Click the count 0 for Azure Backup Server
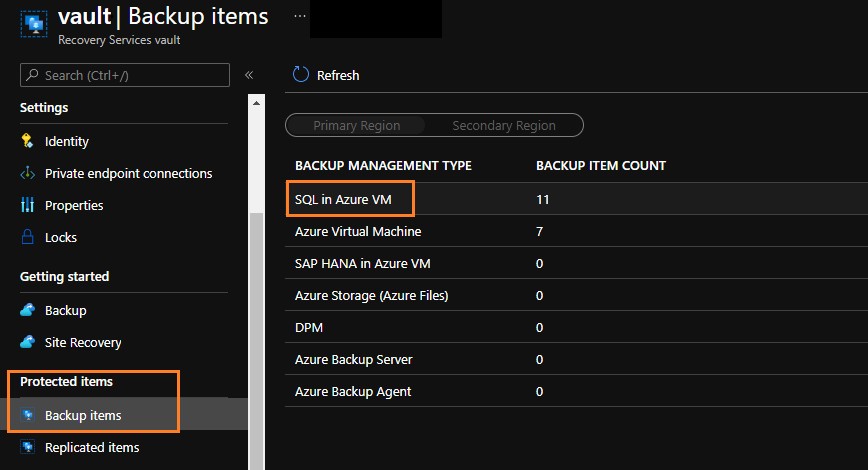This screenshot has width=868, height=470. pyautogui.click(x=540, y=359)
